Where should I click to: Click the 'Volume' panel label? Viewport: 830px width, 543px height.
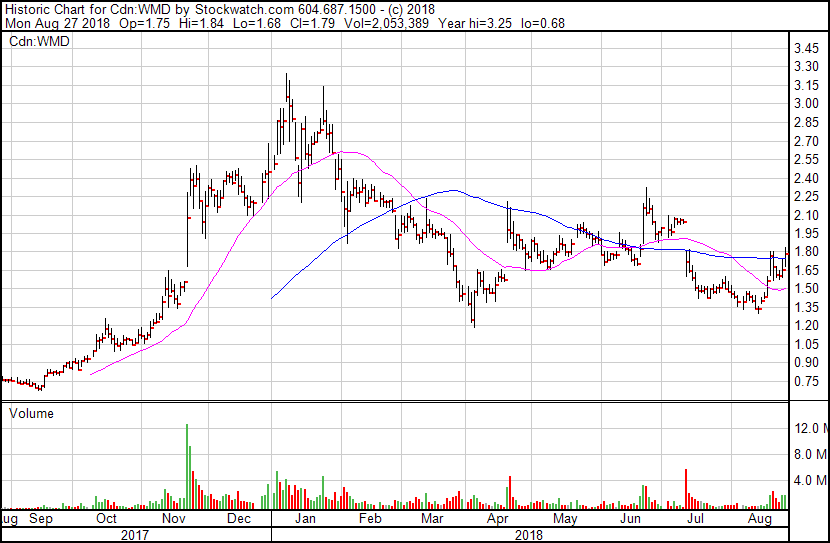tap(31, 413)
